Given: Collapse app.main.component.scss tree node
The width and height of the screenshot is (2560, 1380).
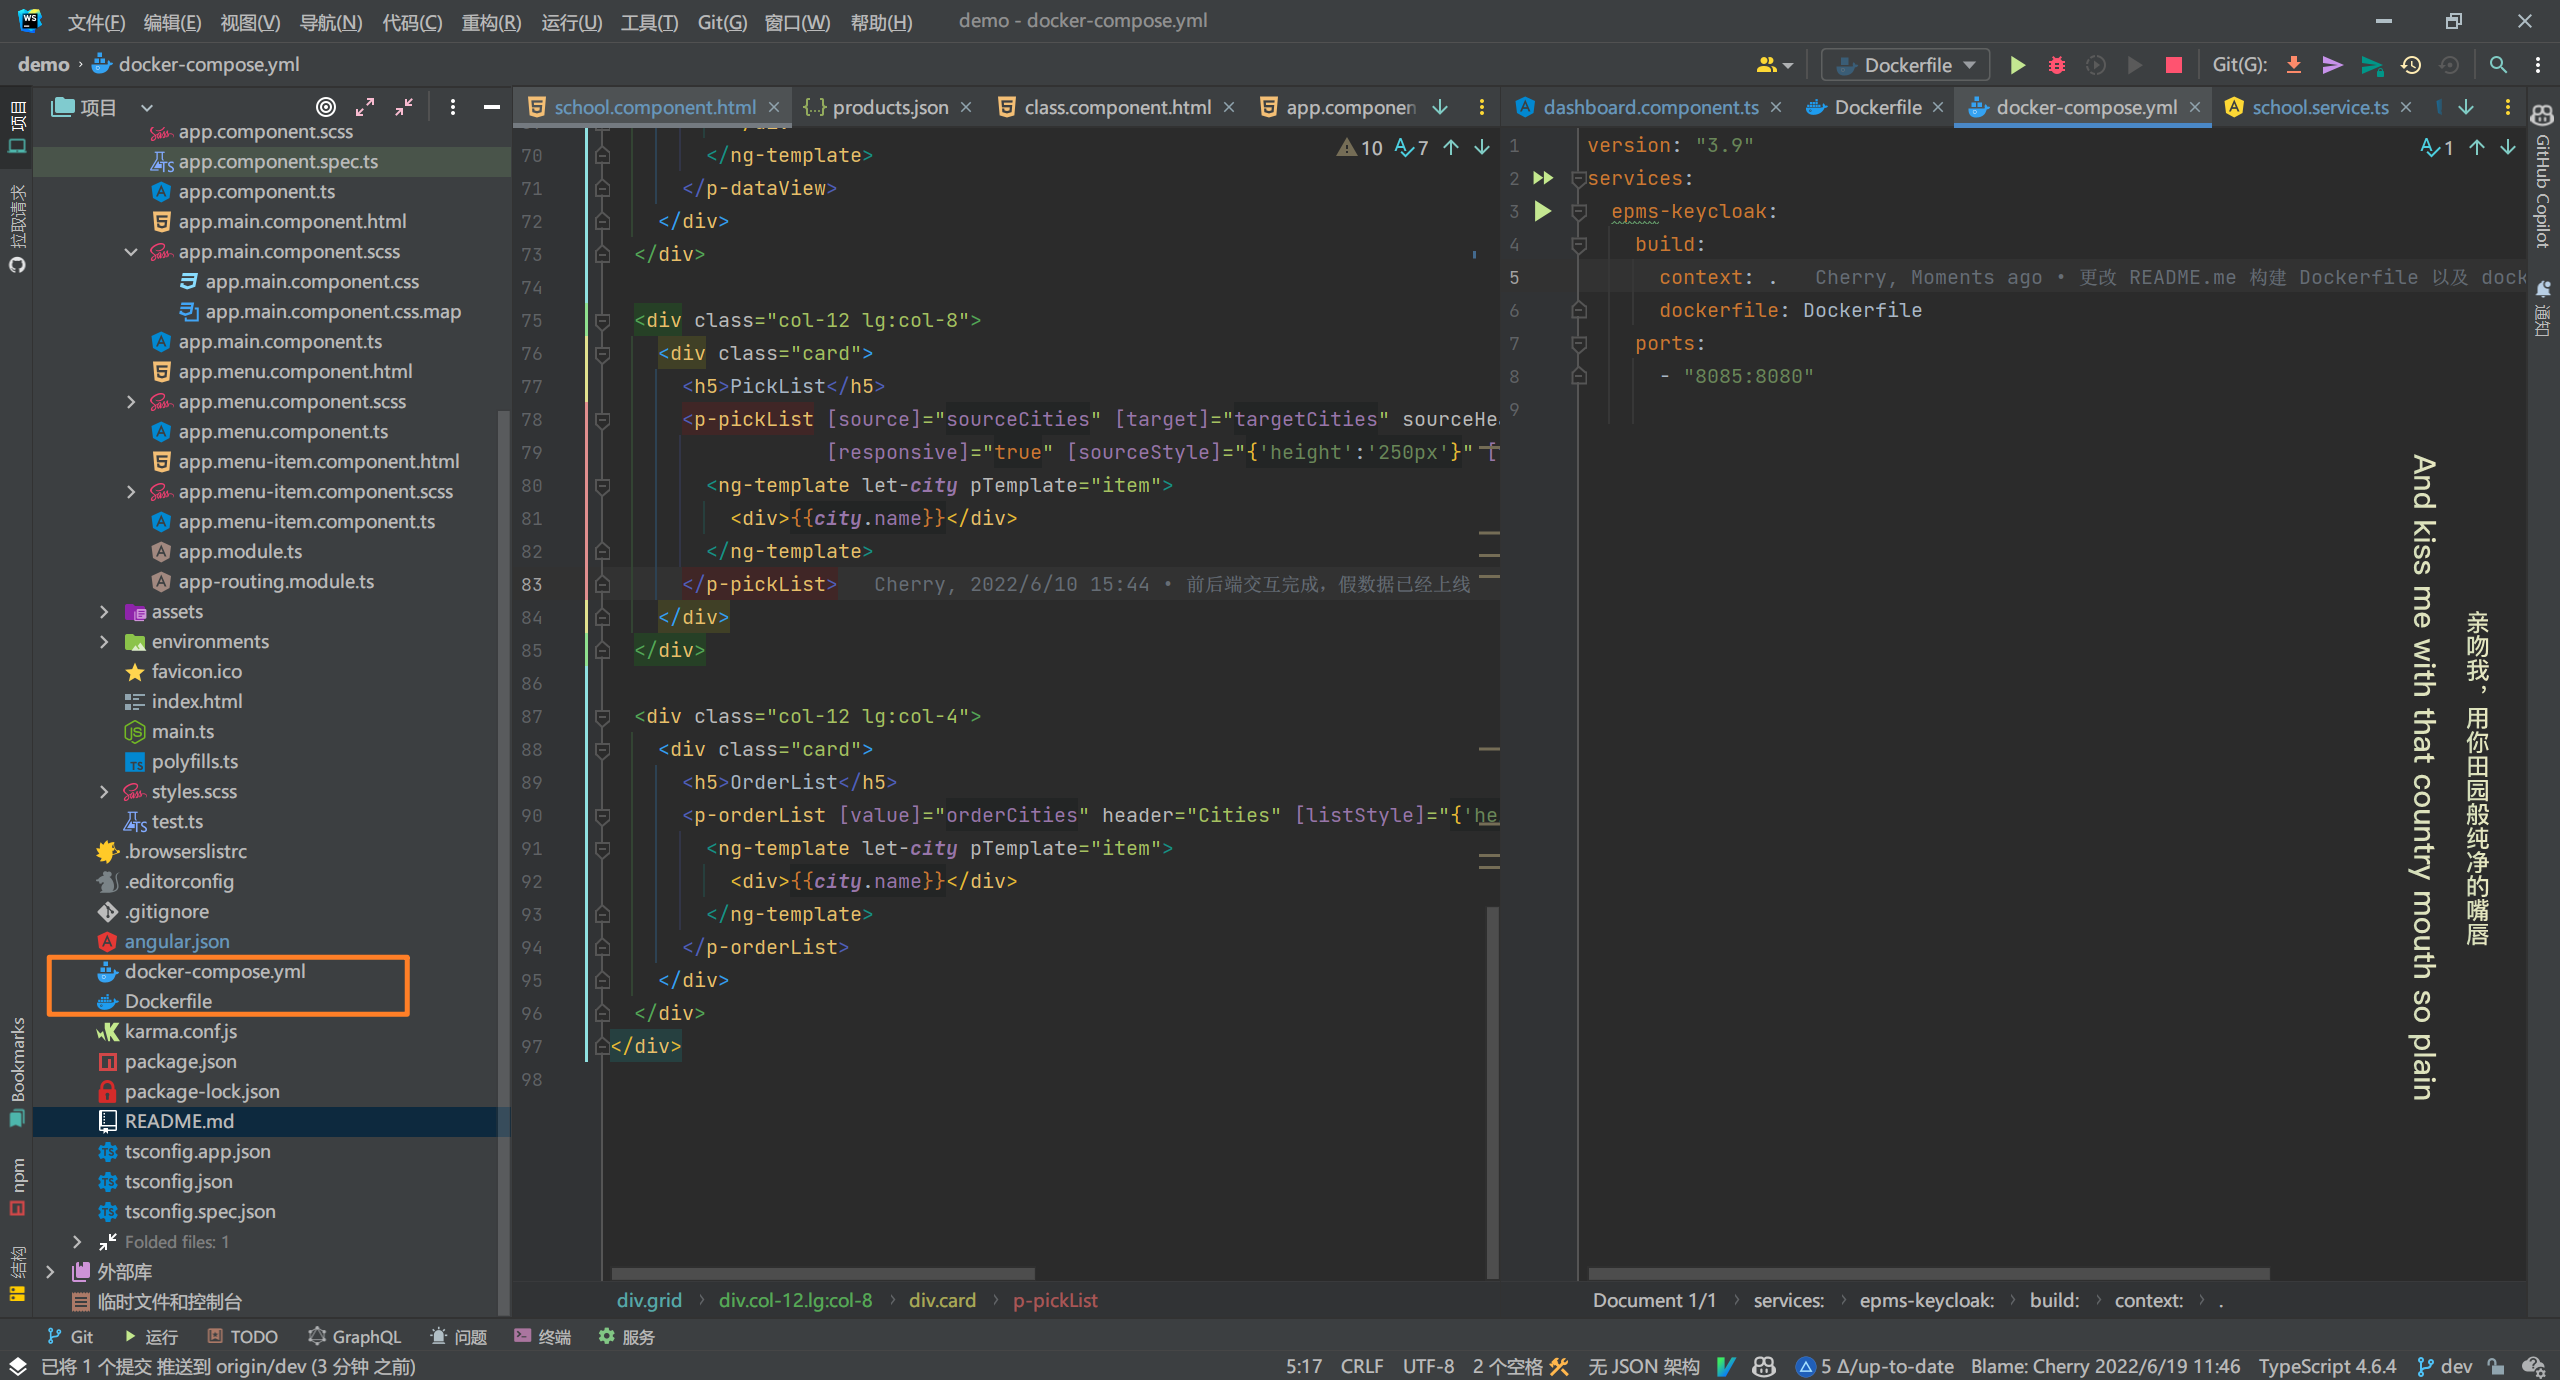Looking at the screenshot, I should 131,252.
